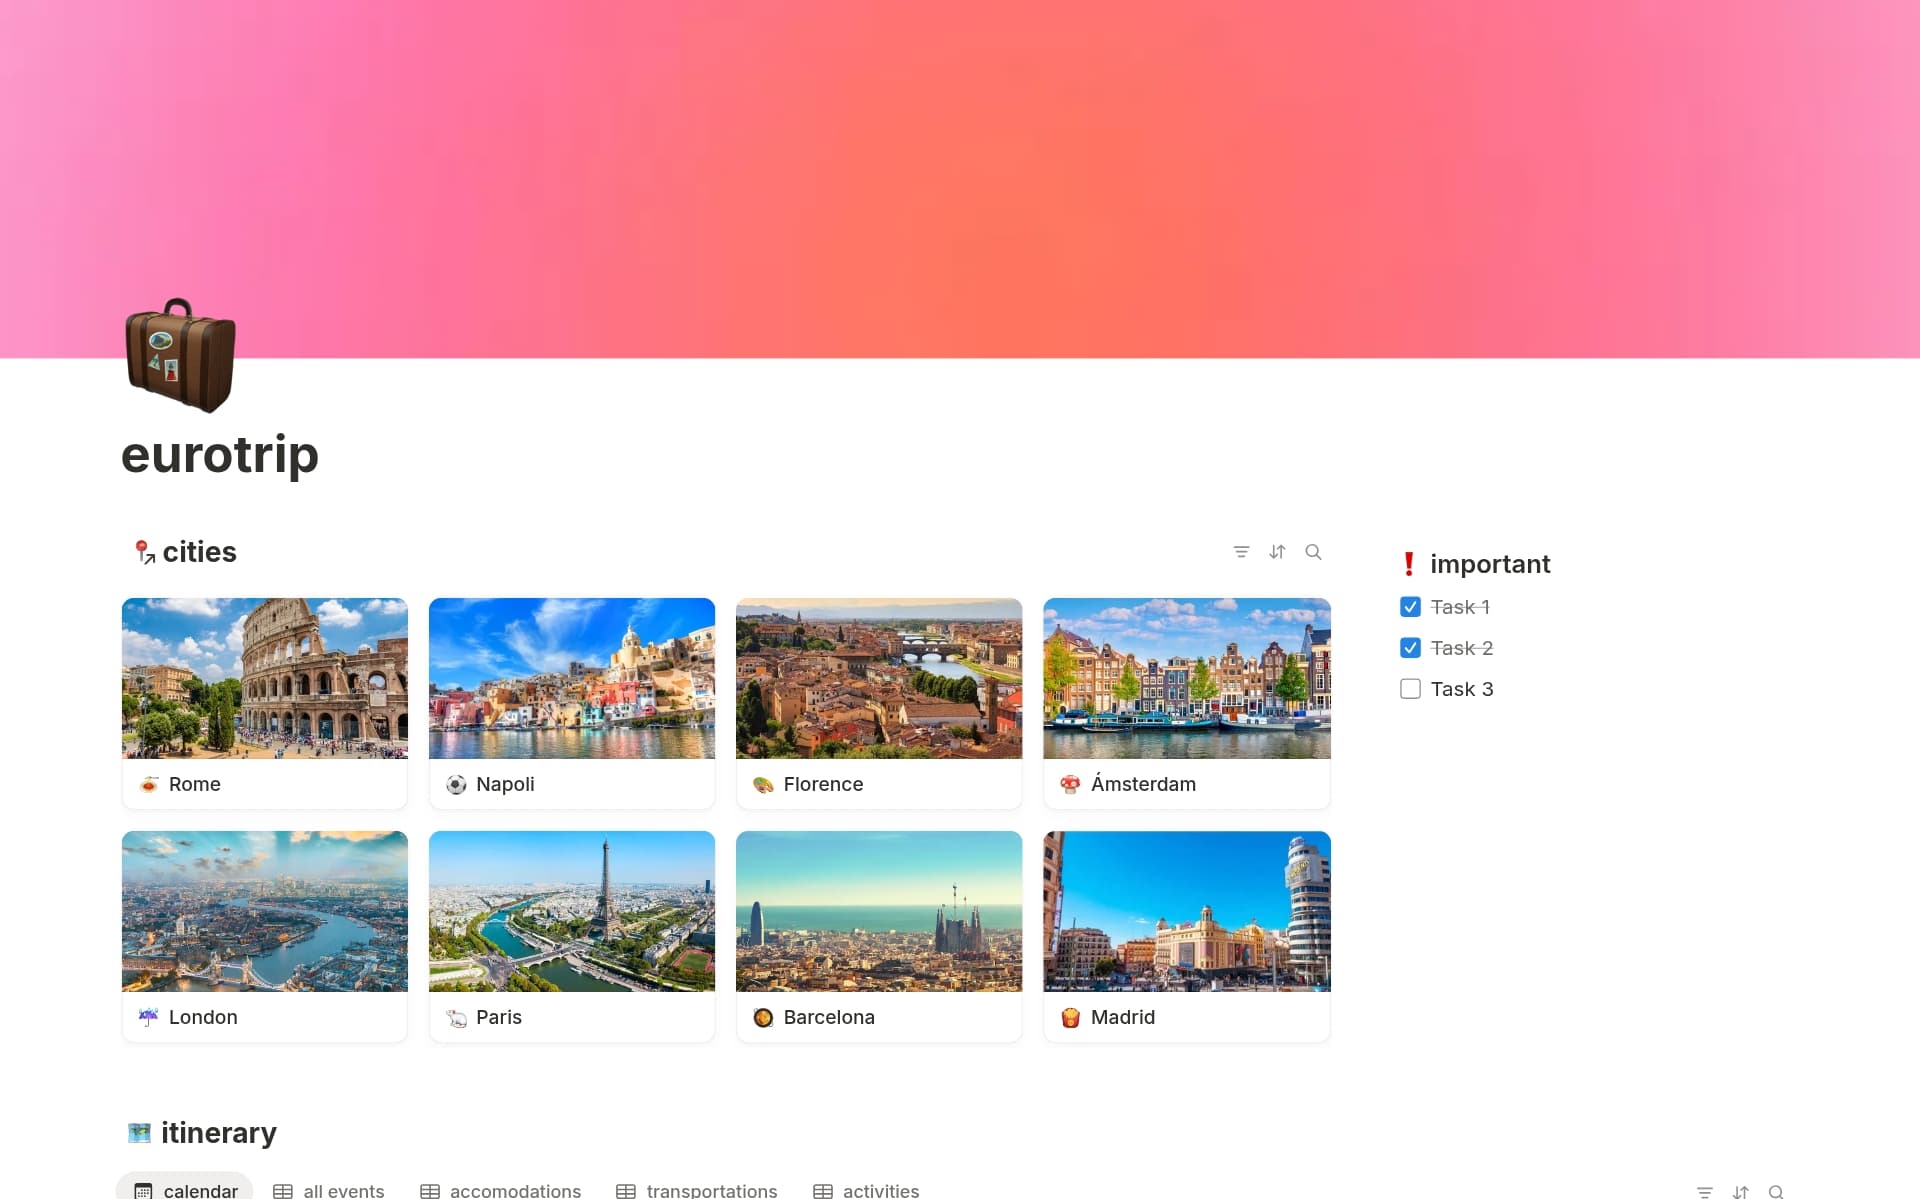Select the activities view
The height and width of the screenshot is (1199, 1920).
coord(879,1190)
